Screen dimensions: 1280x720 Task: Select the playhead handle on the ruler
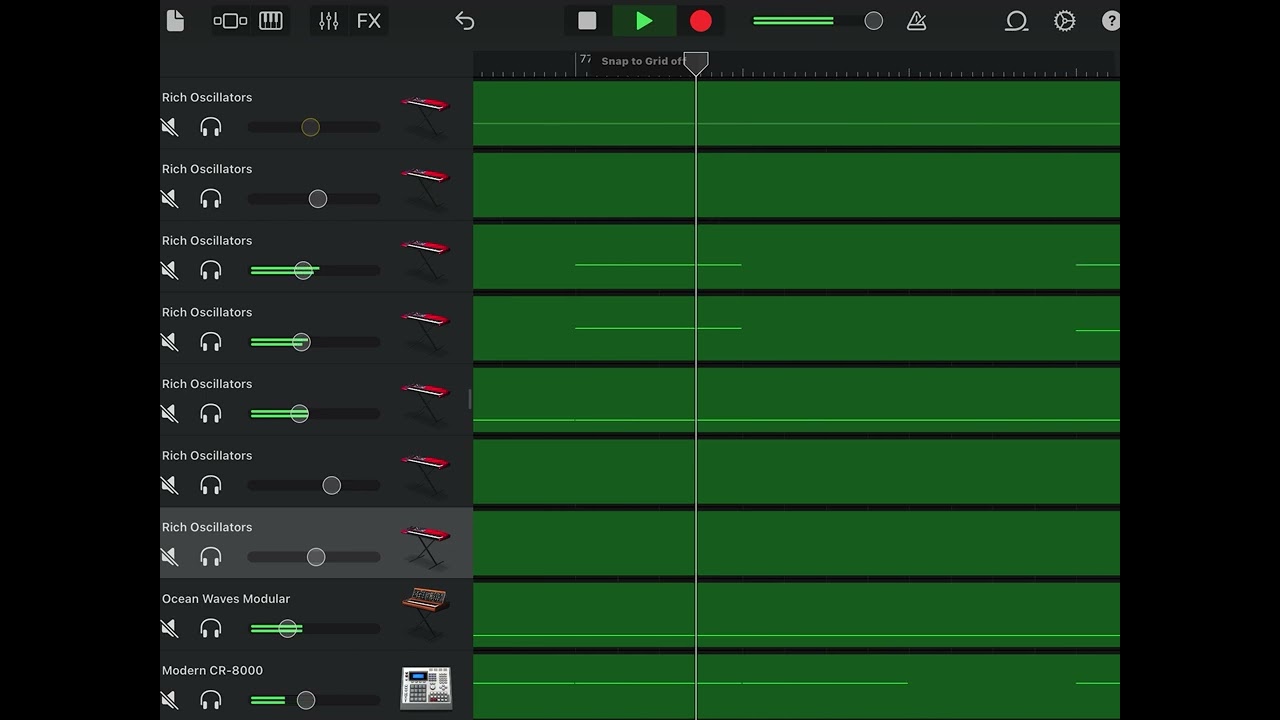(696, 63)
